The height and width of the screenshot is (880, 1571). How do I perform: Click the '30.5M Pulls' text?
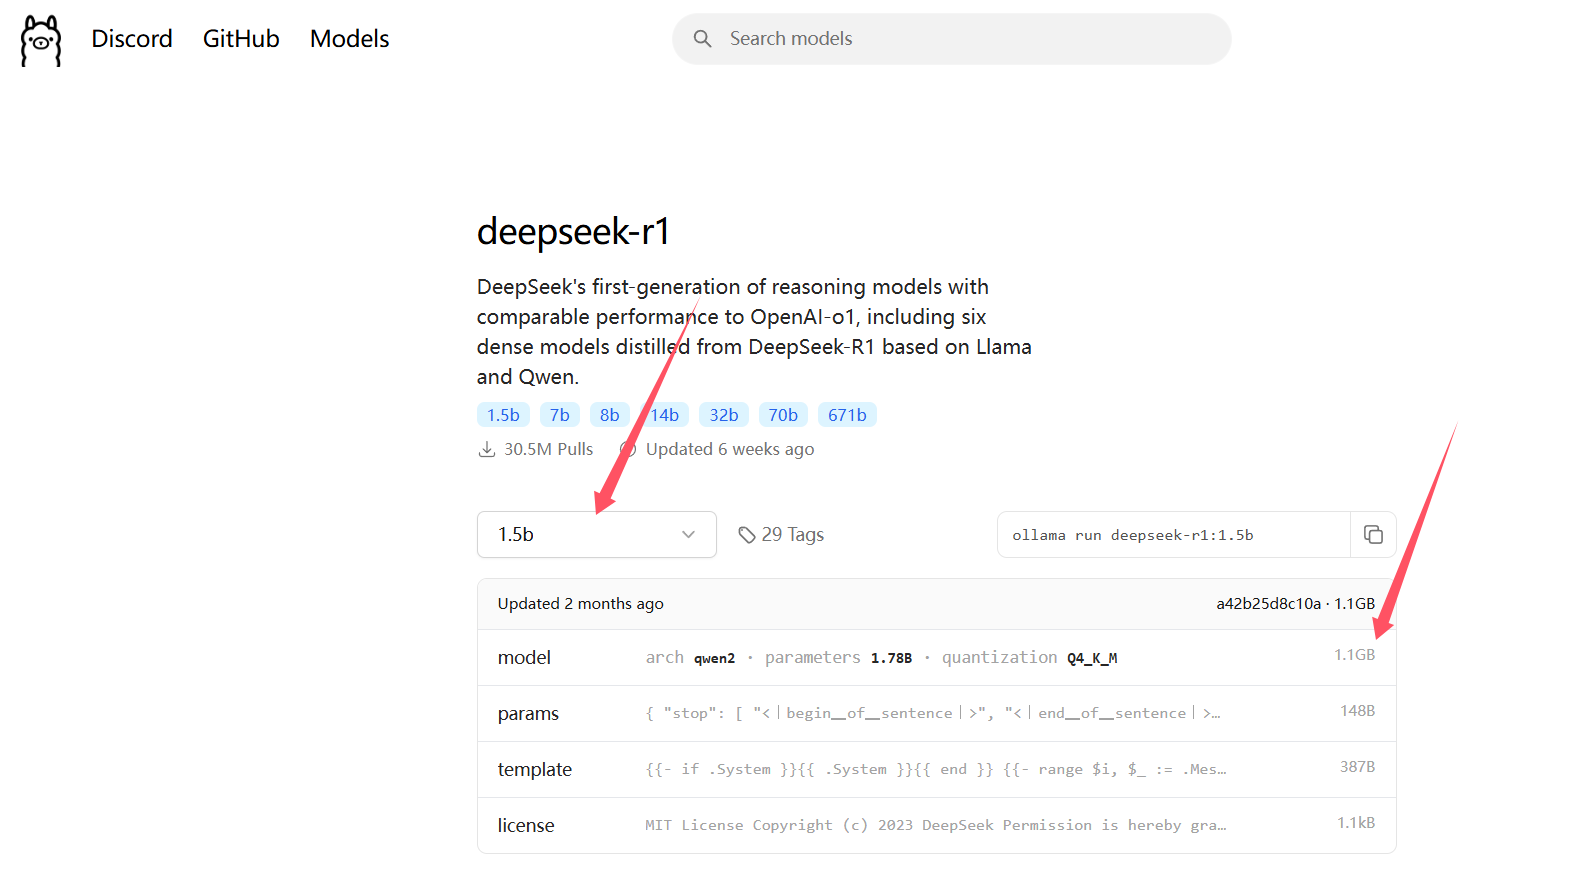coord(548,449)
